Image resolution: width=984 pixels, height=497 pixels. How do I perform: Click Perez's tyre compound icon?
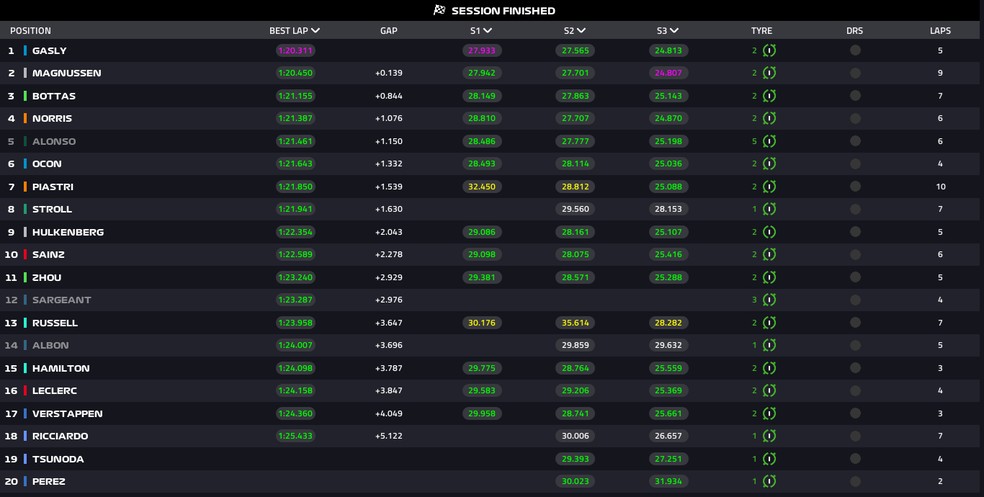coord(769,481)
